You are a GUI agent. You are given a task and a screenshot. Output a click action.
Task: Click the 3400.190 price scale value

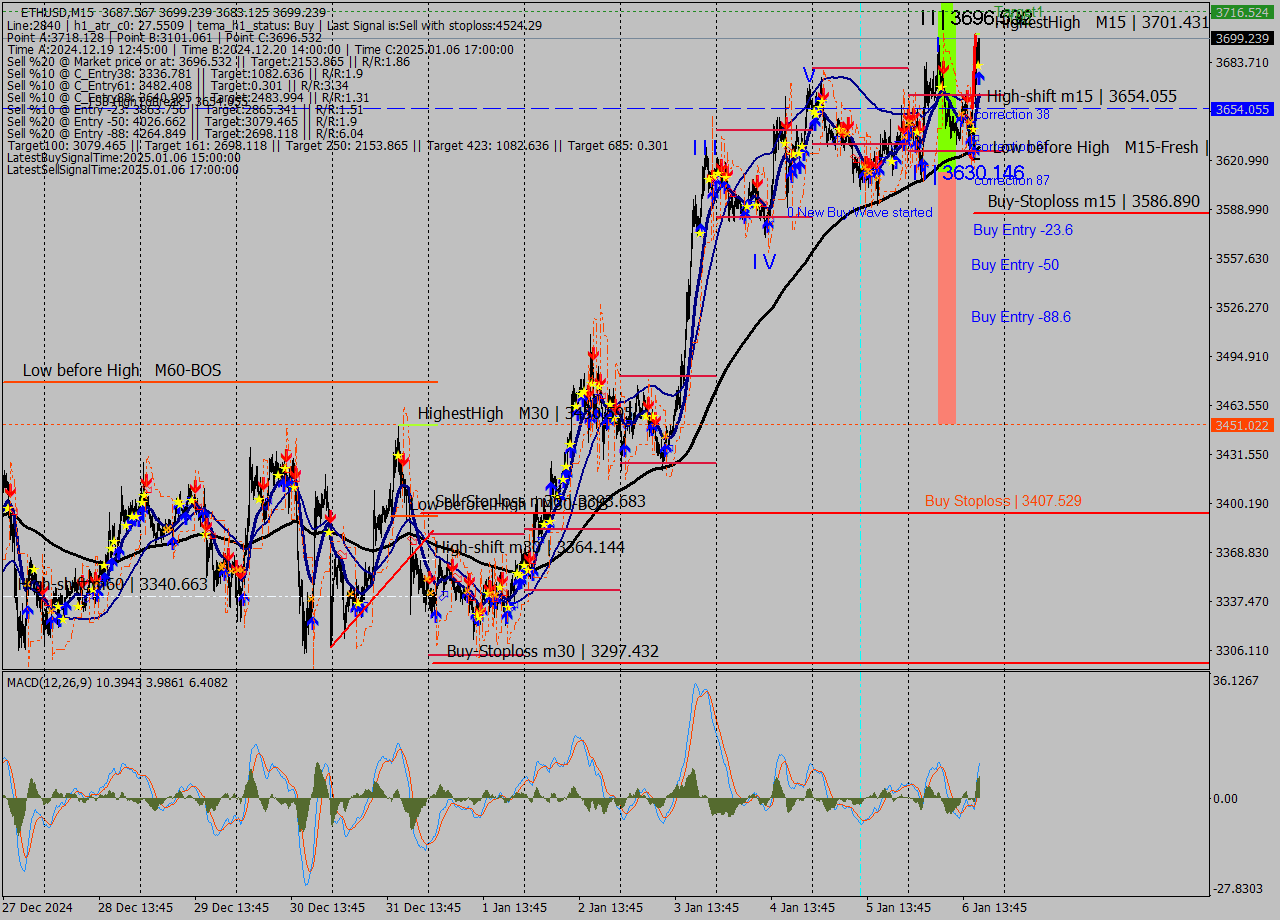coord(1240,503)
